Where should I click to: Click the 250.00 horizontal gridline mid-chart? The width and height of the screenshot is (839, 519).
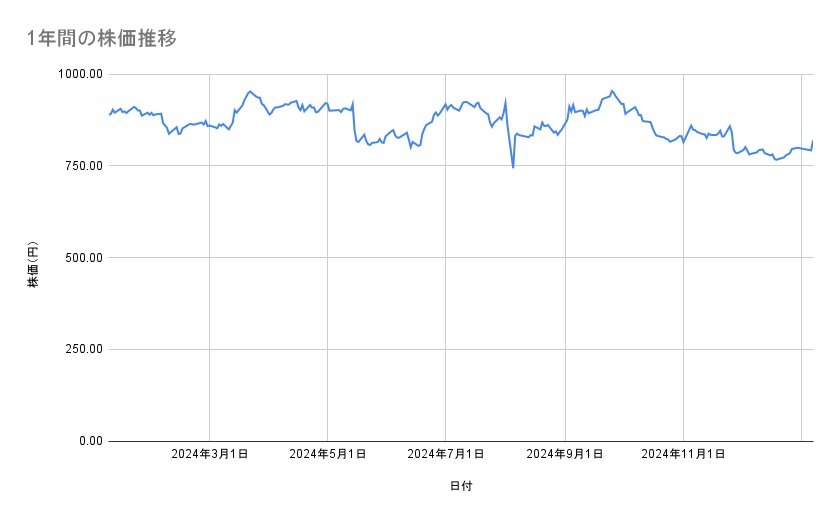pos(460,349)
